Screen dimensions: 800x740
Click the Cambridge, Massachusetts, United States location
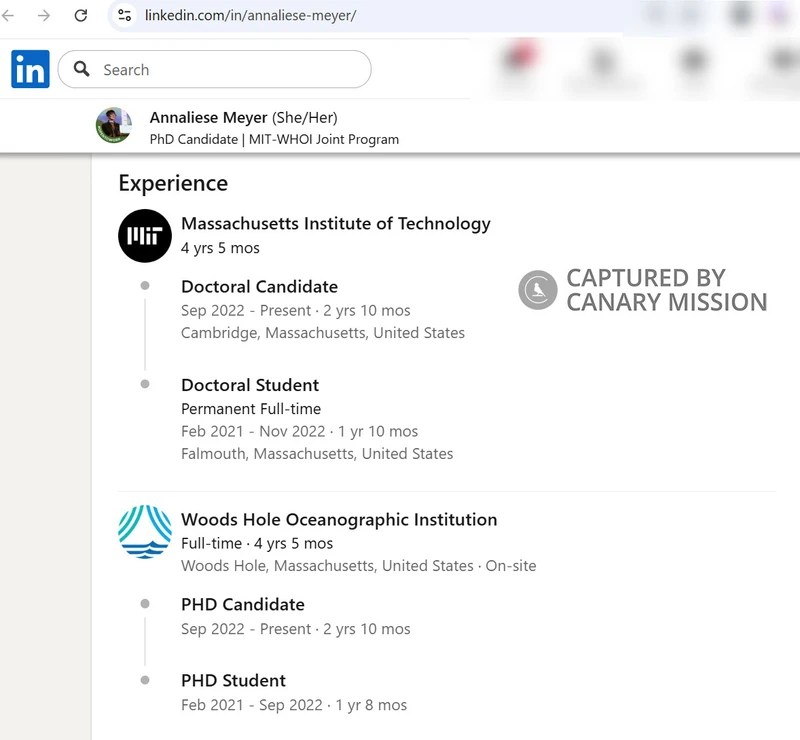pos(323,333)
